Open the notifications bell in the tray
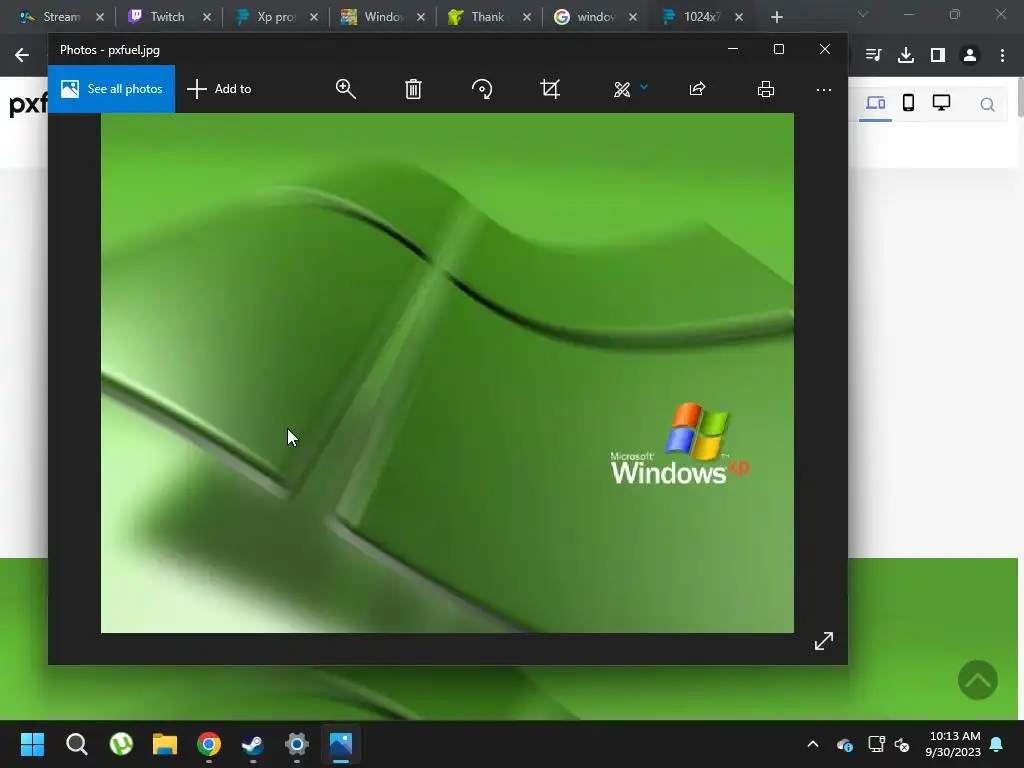This screenshot has height=768, width=1024. point(997,744)
